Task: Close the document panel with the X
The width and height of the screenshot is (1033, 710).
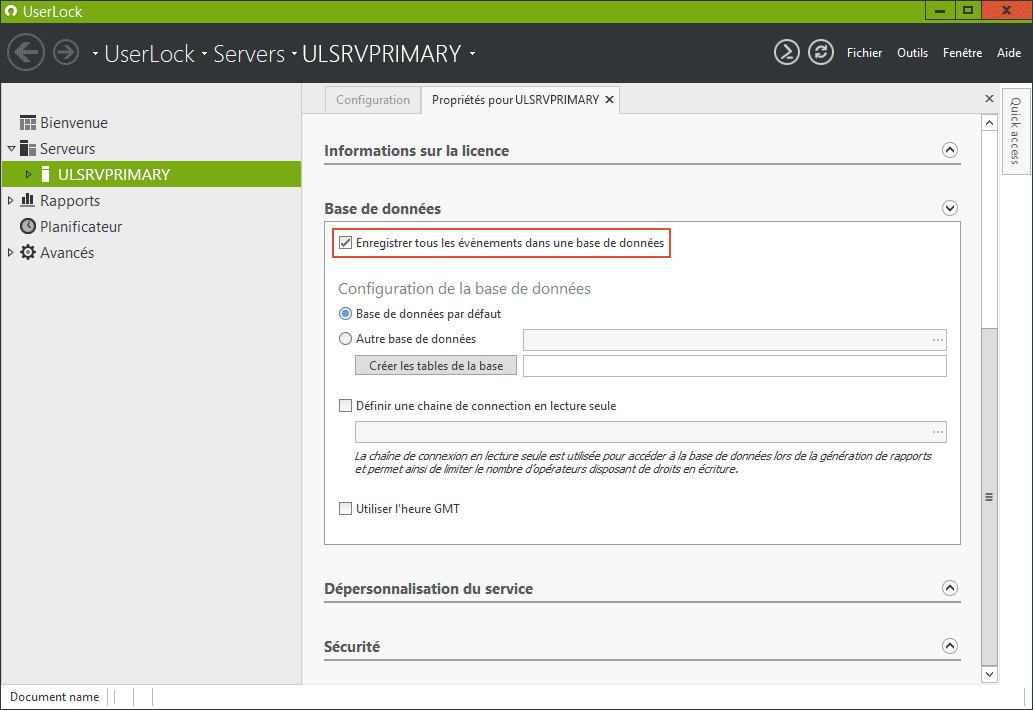Action: (989, 99)
